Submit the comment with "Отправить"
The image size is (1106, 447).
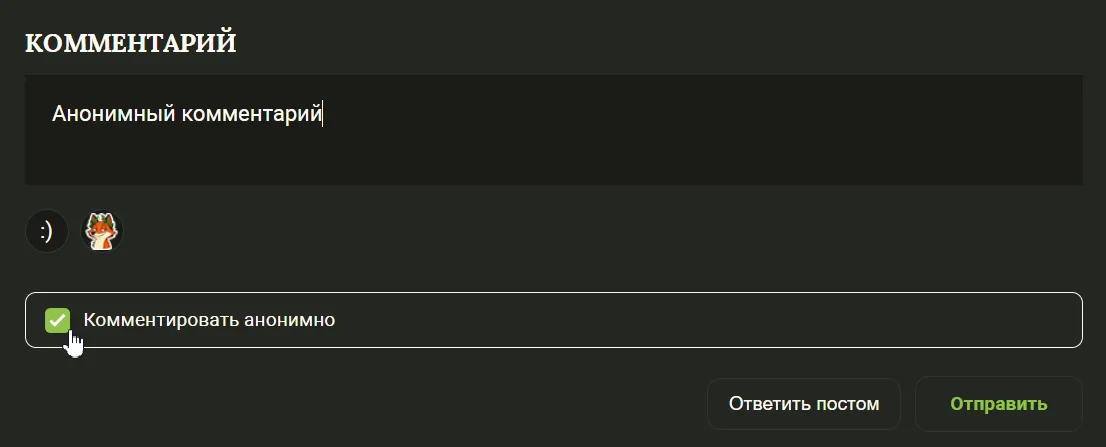pos(998,404)
